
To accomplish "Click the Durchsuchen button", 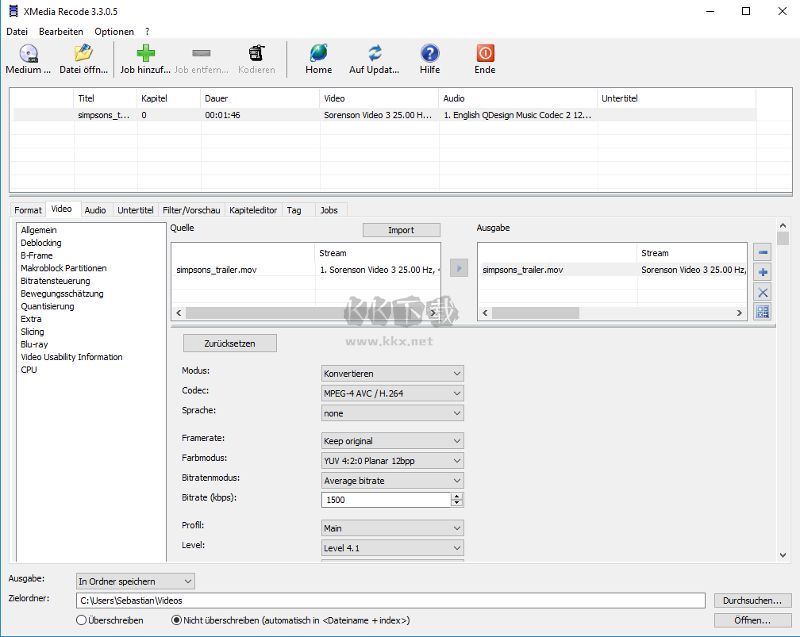I will pyautogui.click(x=753, y=600).
